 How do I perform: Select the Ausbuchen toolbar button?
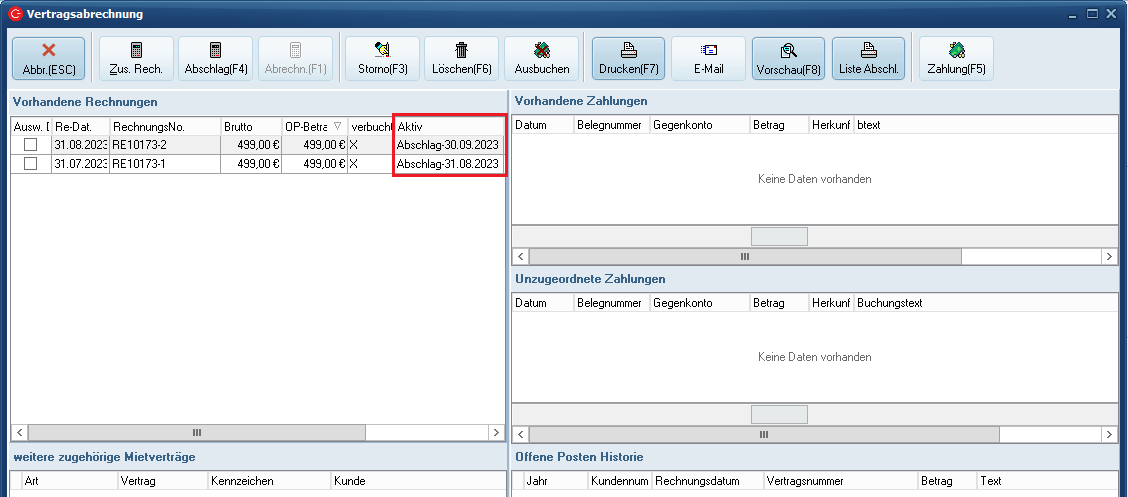point(541,59)
